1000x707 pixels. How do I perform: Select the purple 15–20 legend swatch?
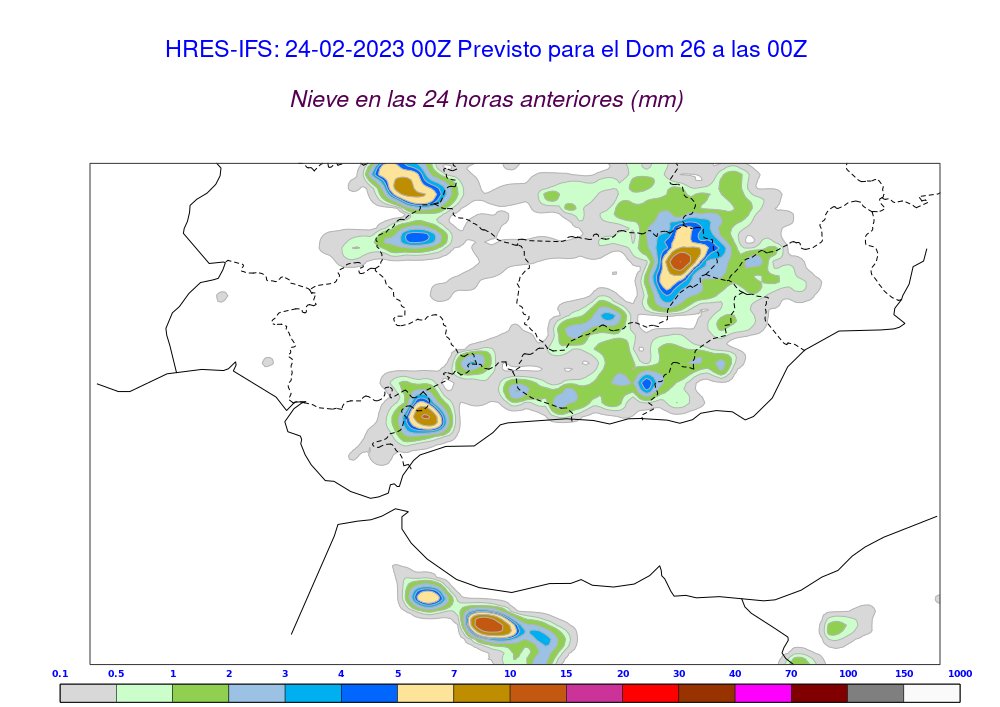point(594,693)
